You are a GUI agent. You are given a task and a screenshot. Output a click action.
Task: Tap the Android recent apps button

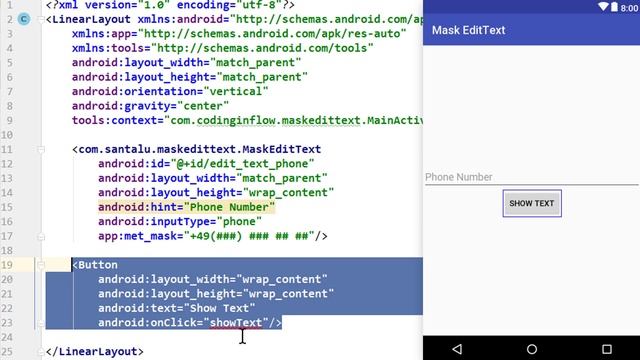point(607,349)
